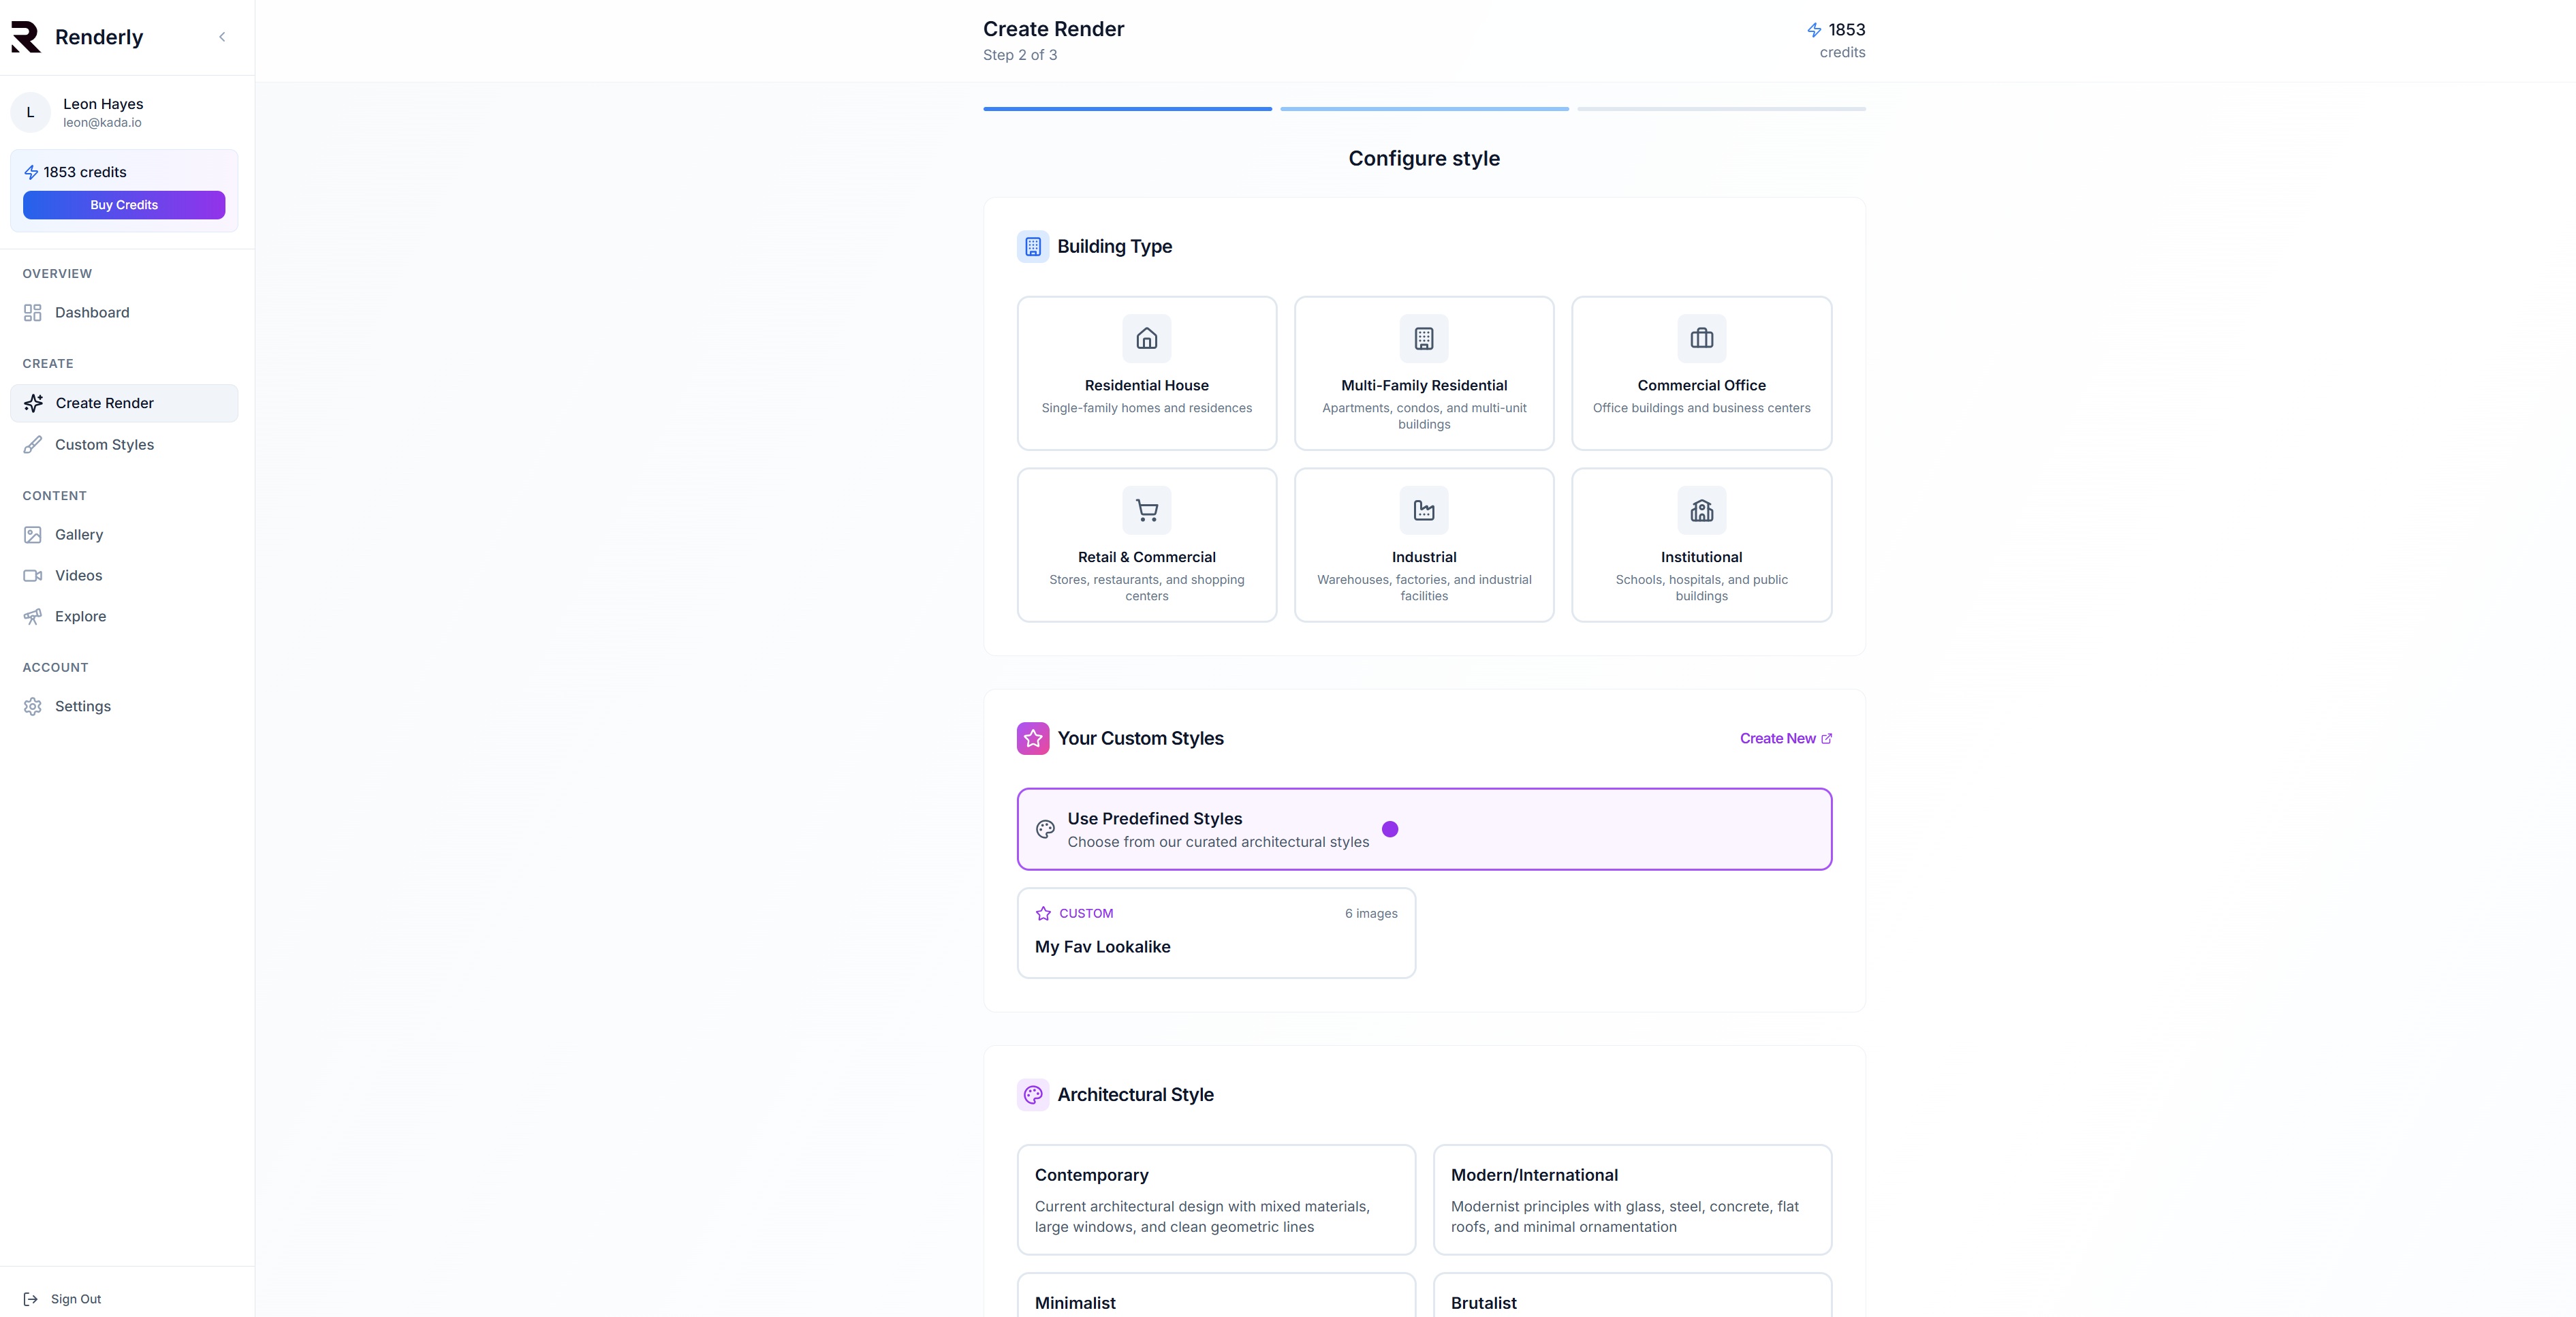Image resolution: width=2576 pixels, height=1317 pixels.
Task: Click the third progress step bar
Action: point(1721,109)
